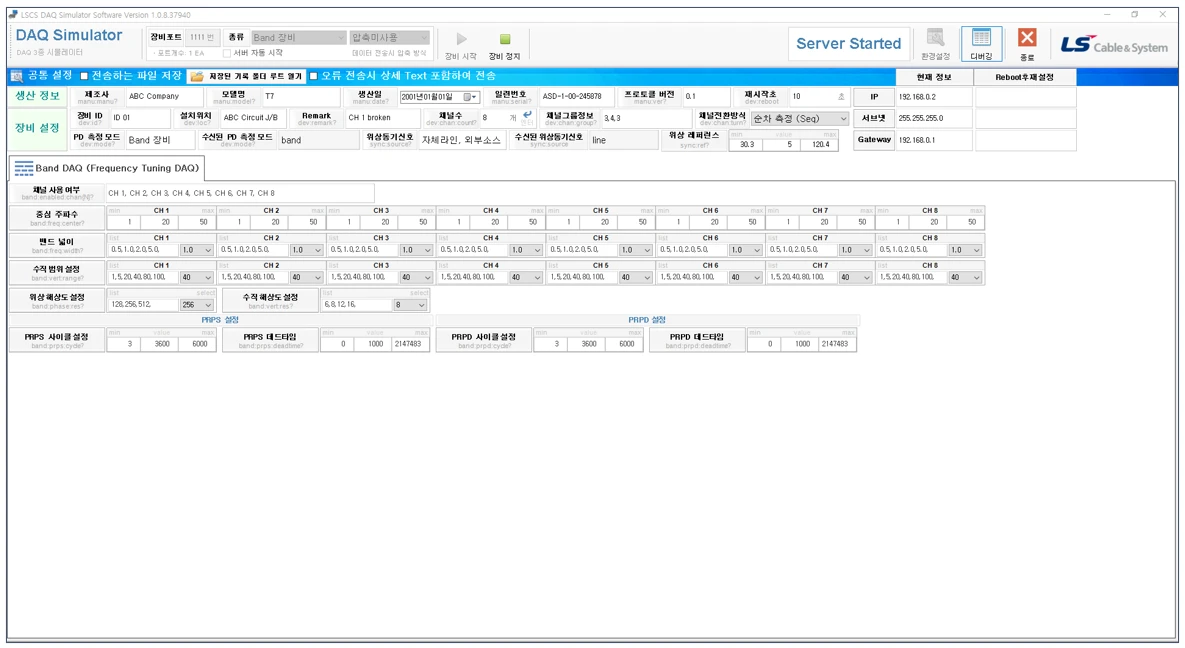Click the 장비포트 1111 번 field
This screenshot has height=648, width=1185.
click(x=201, y=37)
